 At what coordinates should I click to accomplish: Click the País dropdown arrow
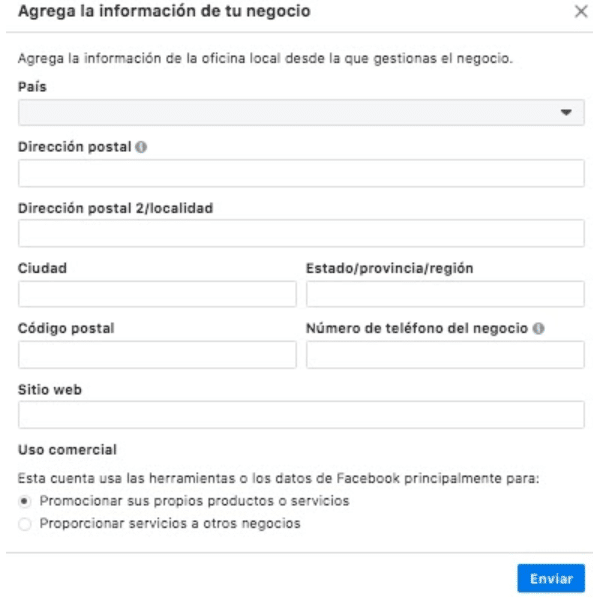click(x=566, y=113)
